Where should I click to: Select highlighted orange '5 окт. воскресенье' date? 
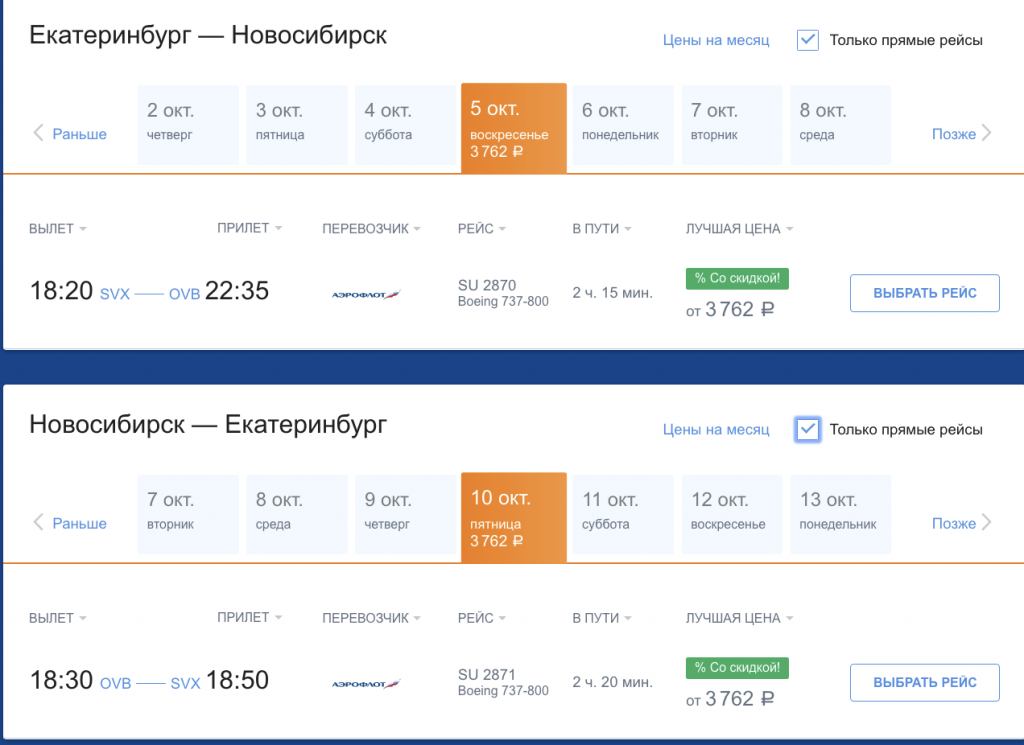(x=513, y=128)
